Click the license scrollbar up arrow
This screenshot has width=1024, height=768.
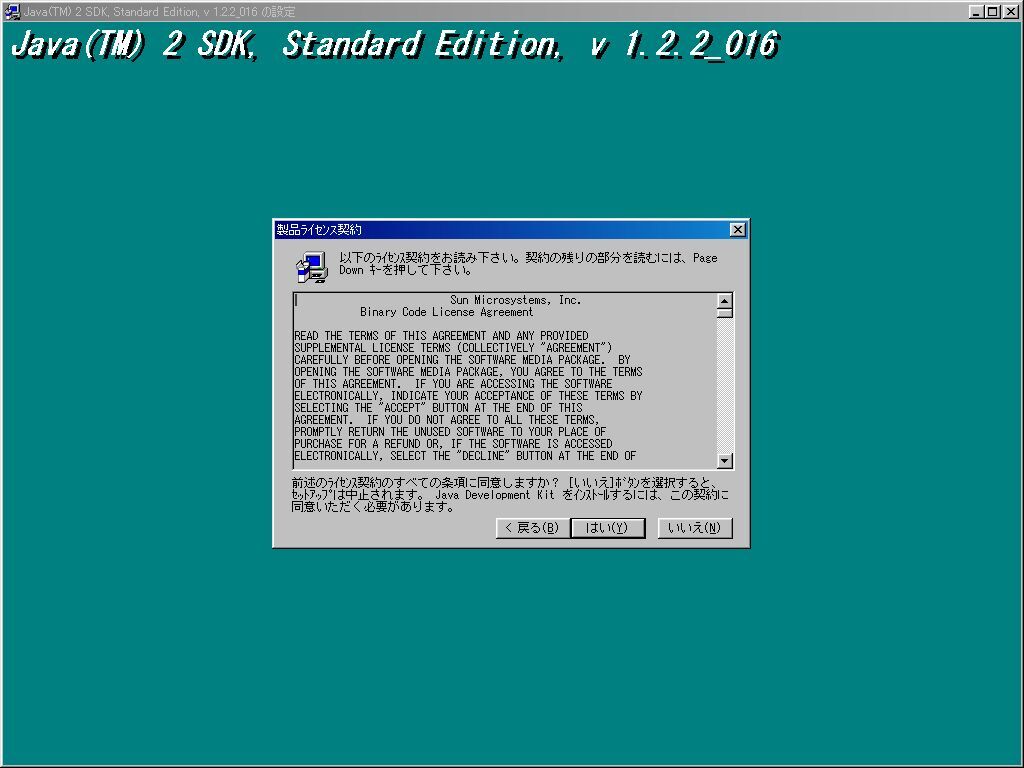tap(724, 300)
